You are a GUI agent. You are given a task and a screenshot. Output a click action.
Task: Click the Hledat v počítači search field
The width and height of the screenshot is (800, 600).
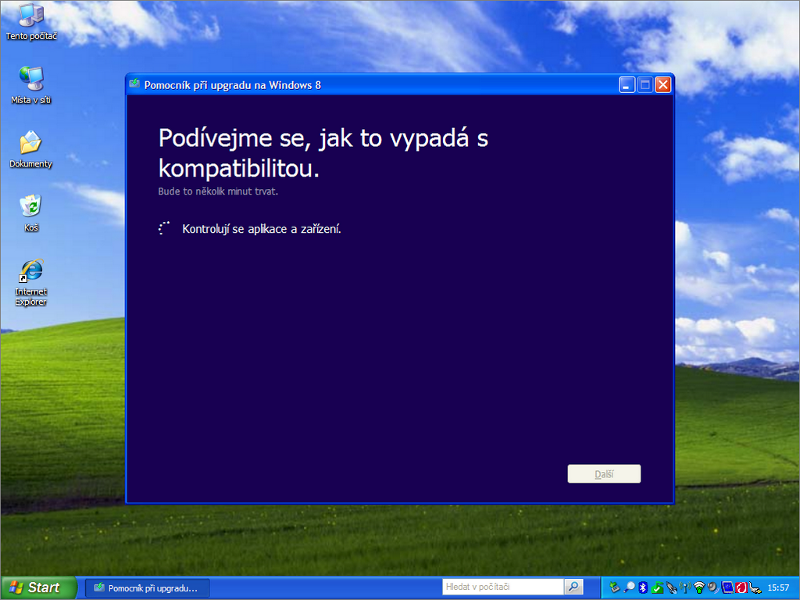pyautogui.click(x=502, y=587)
